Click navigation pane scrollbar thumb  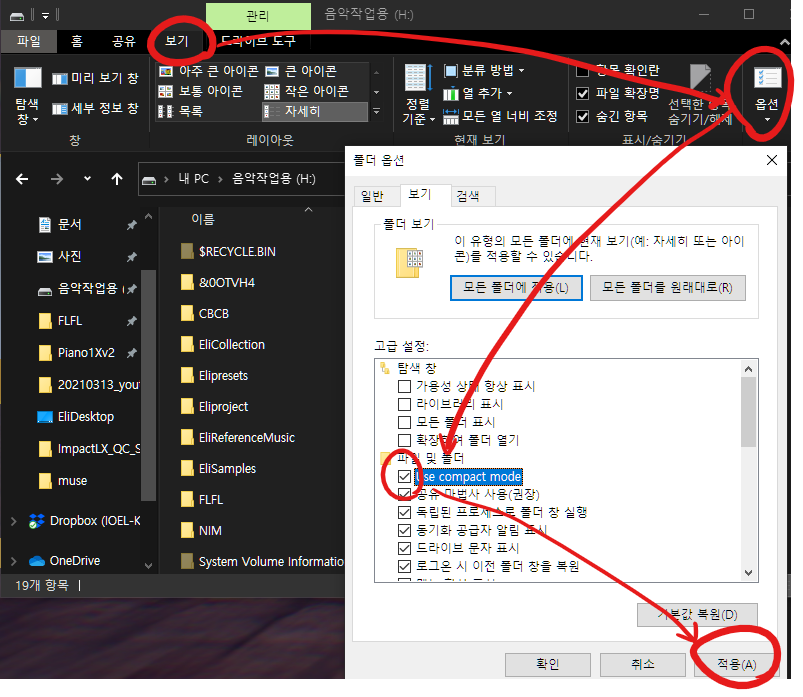coord(148,385)
